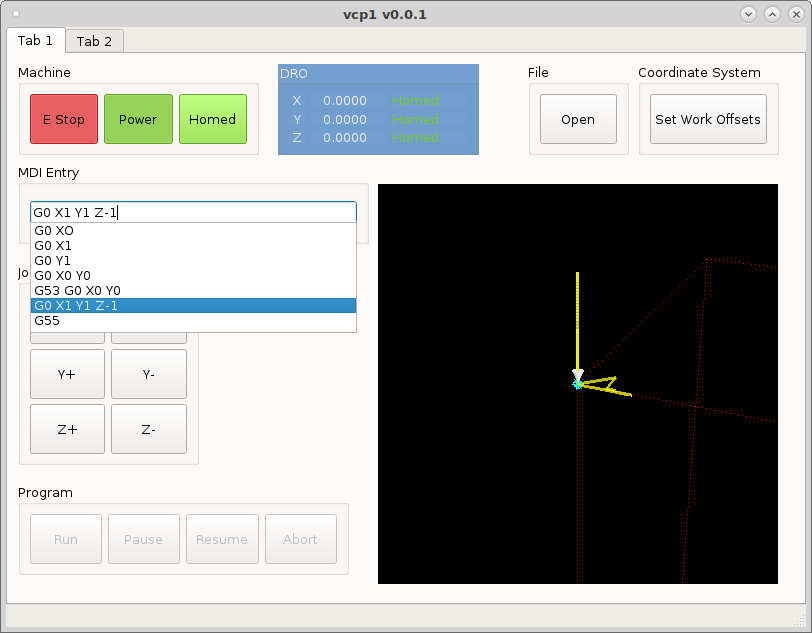Screen dimensions: 812x633
Task: Jog the Z axis down with Z-
Action: 149,429
